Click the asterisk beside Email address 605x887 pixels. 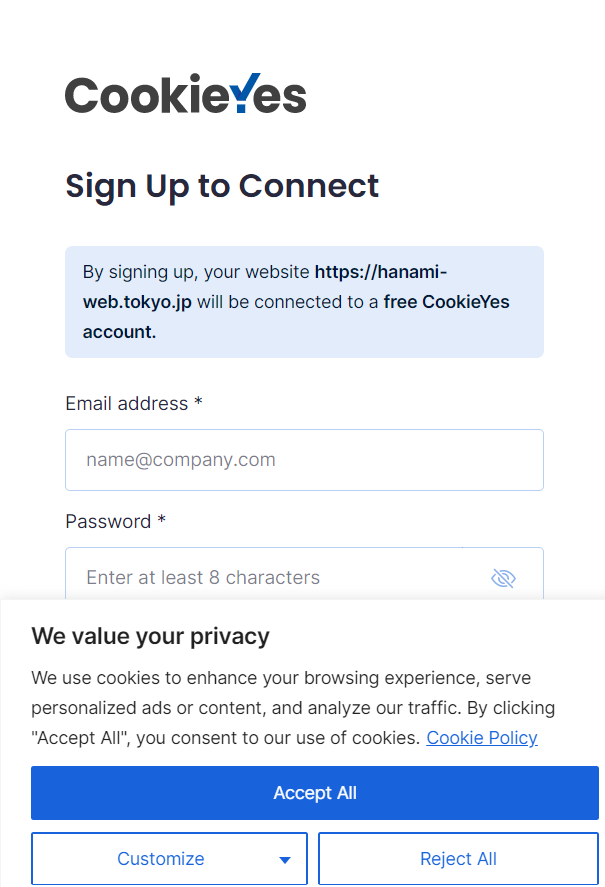tap(198, 402)
